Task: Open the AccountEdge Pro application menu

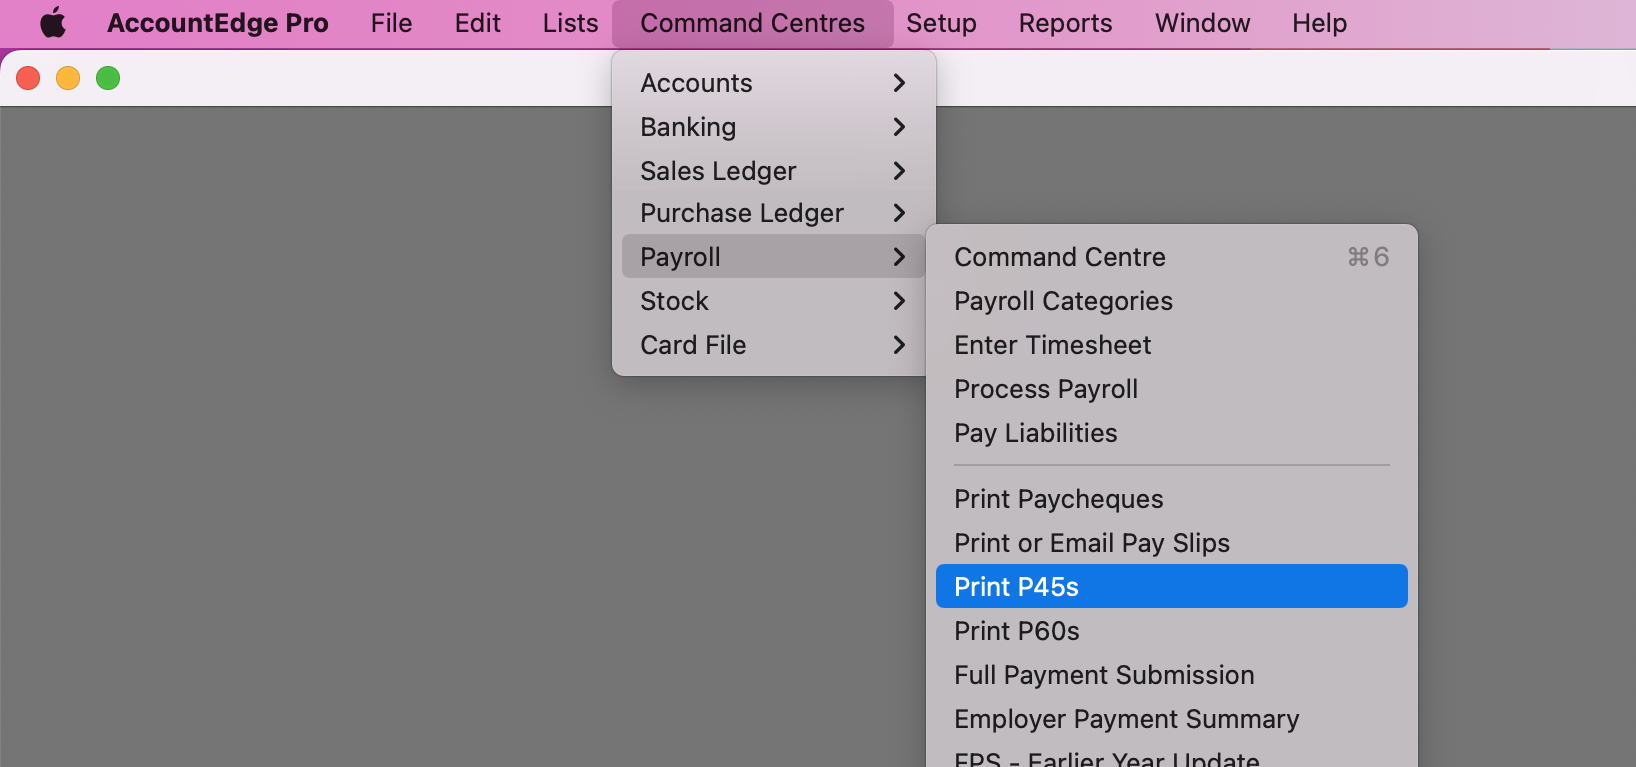Action: tap(218, 23)
